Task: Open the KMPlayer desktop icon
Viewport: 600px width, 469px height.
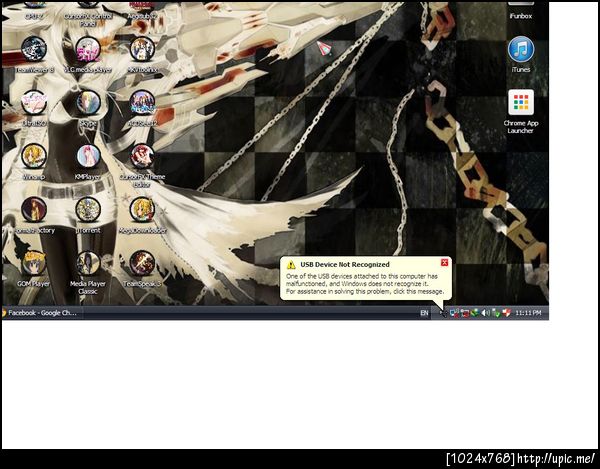Action: click(x=88, y=156)
